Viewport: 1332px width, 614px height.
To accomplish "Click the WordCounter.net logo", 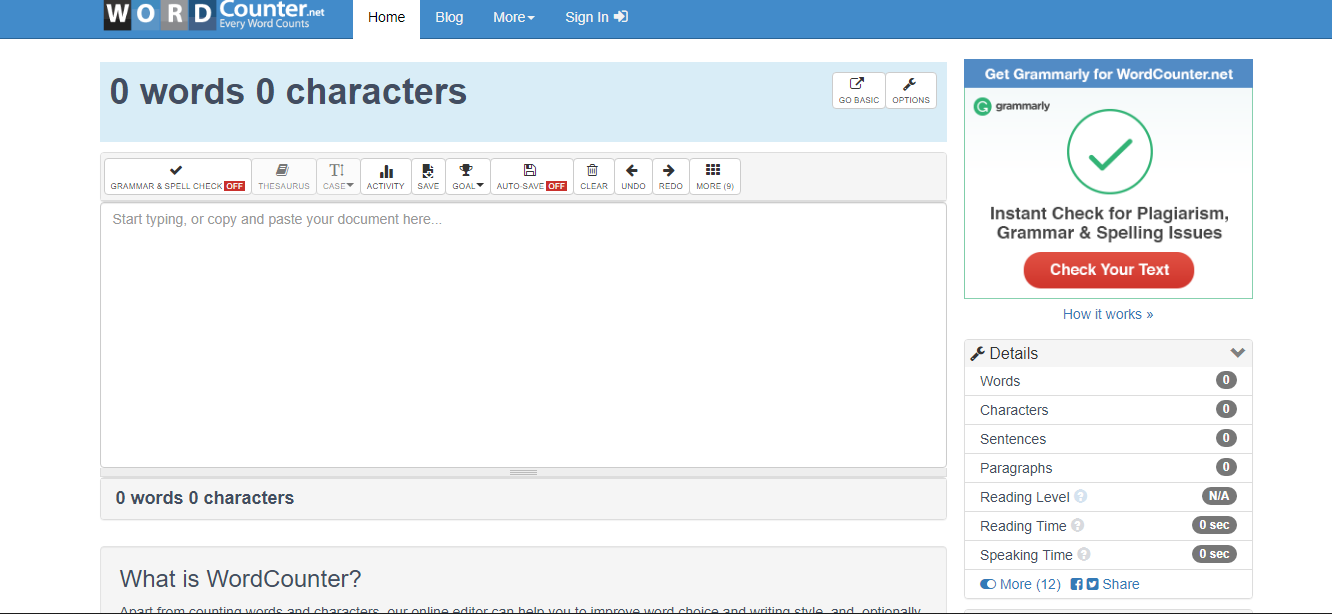I will tap(214, 15).
